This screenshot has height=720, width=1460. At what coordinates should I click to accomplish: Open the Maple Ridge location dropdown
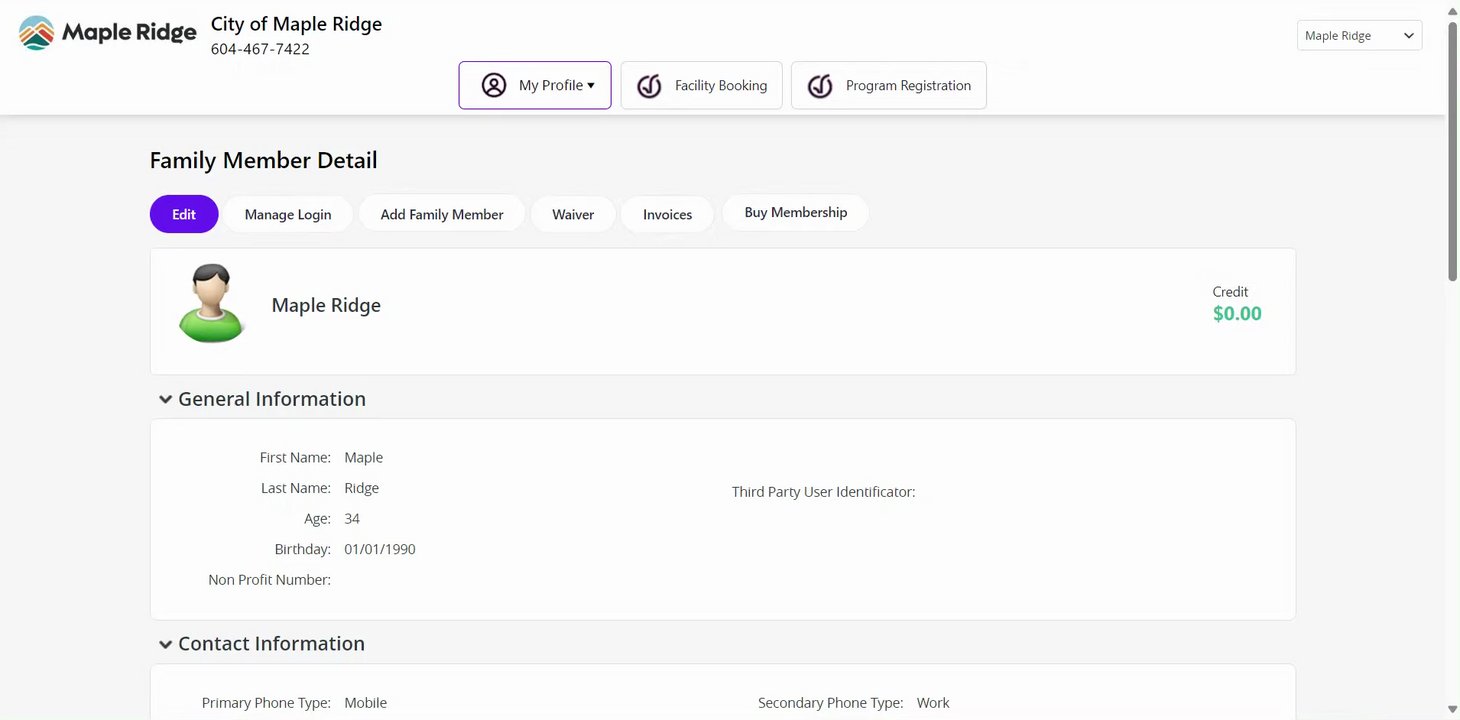tap(1359, 36)
